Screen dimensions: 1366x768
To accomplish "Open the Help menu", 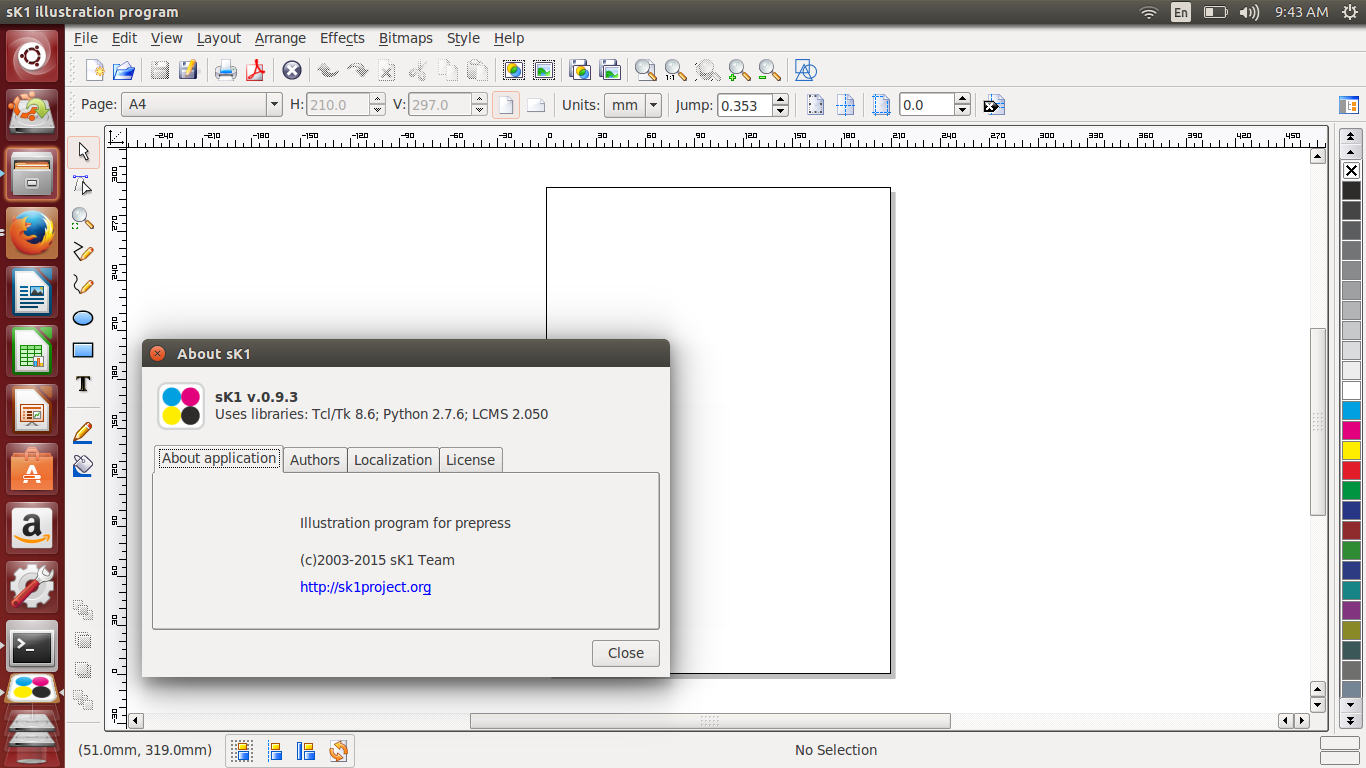I will 509,38.
